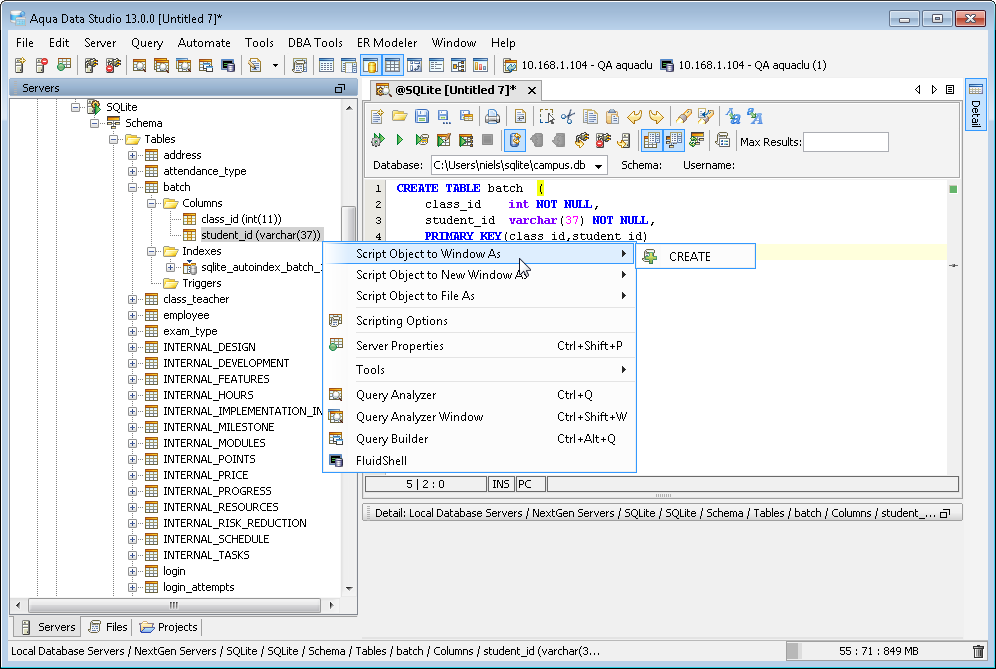The image size is (996, 669).
Task: Click the Server Properties grid icon in main toolbar
Action: [64, 65]
